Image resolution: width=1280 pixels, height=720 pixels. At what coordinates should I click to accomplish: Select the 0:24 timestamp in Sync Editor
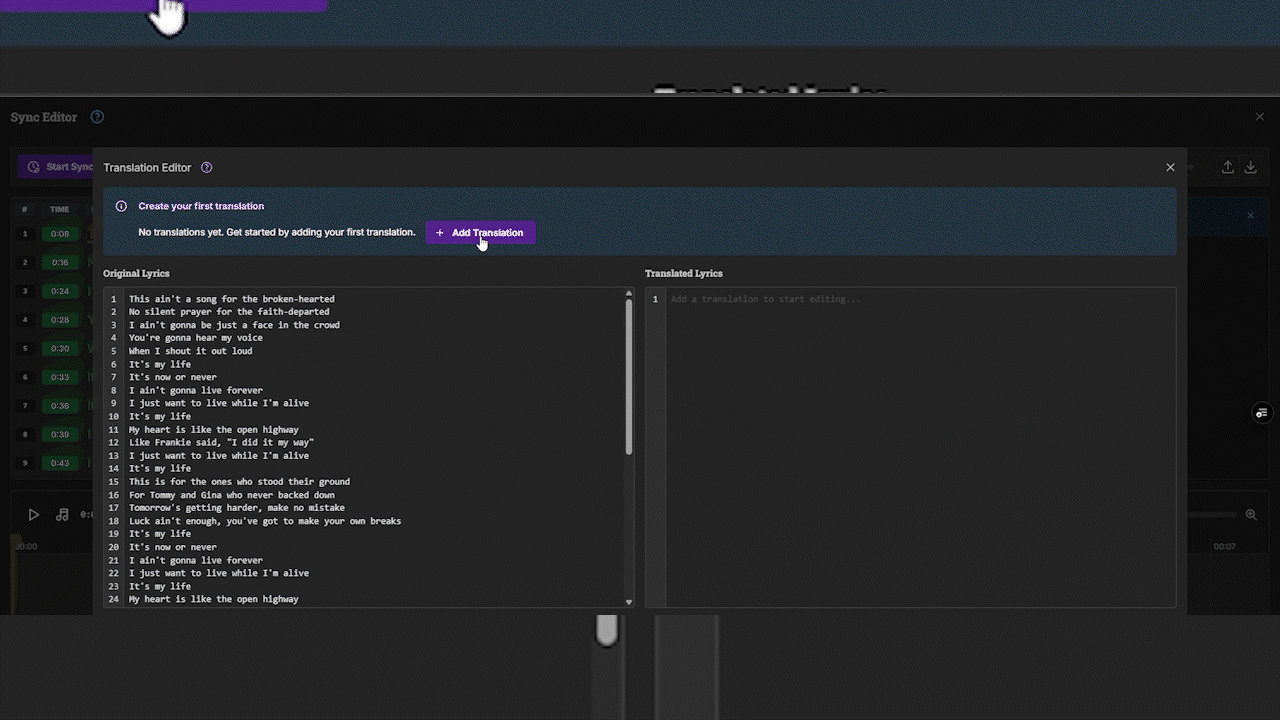click(60, 291)
